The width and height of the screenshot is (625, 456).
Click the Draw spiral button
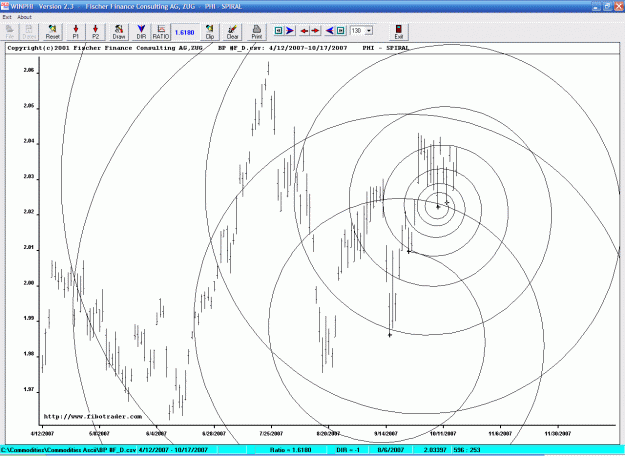(119, 32)
